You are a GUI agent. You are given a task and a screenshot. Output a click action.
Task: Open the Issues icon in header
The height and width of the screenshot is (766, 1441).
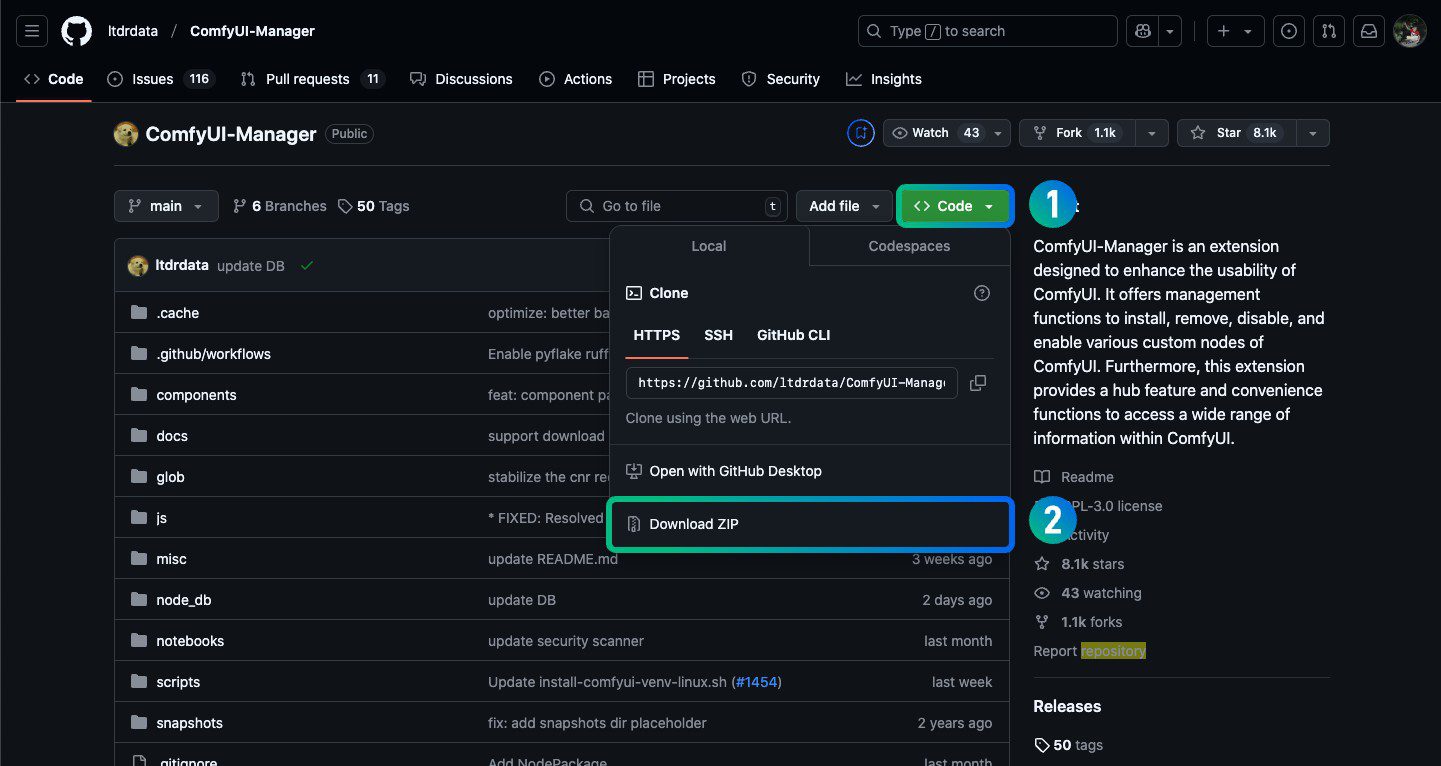1289,31
